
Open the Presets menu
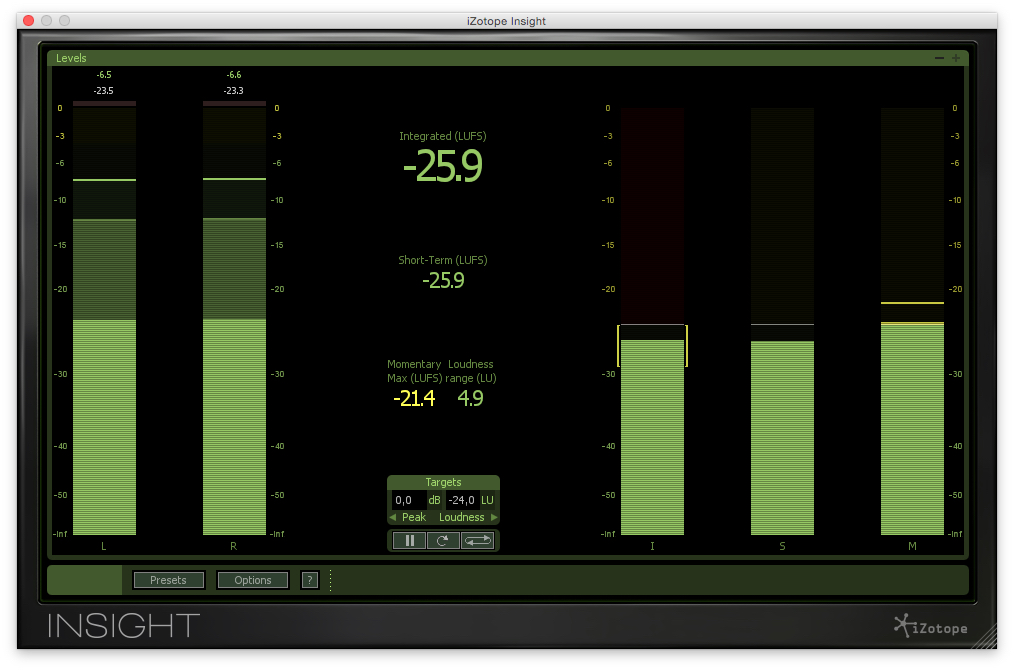coord(168,580)
